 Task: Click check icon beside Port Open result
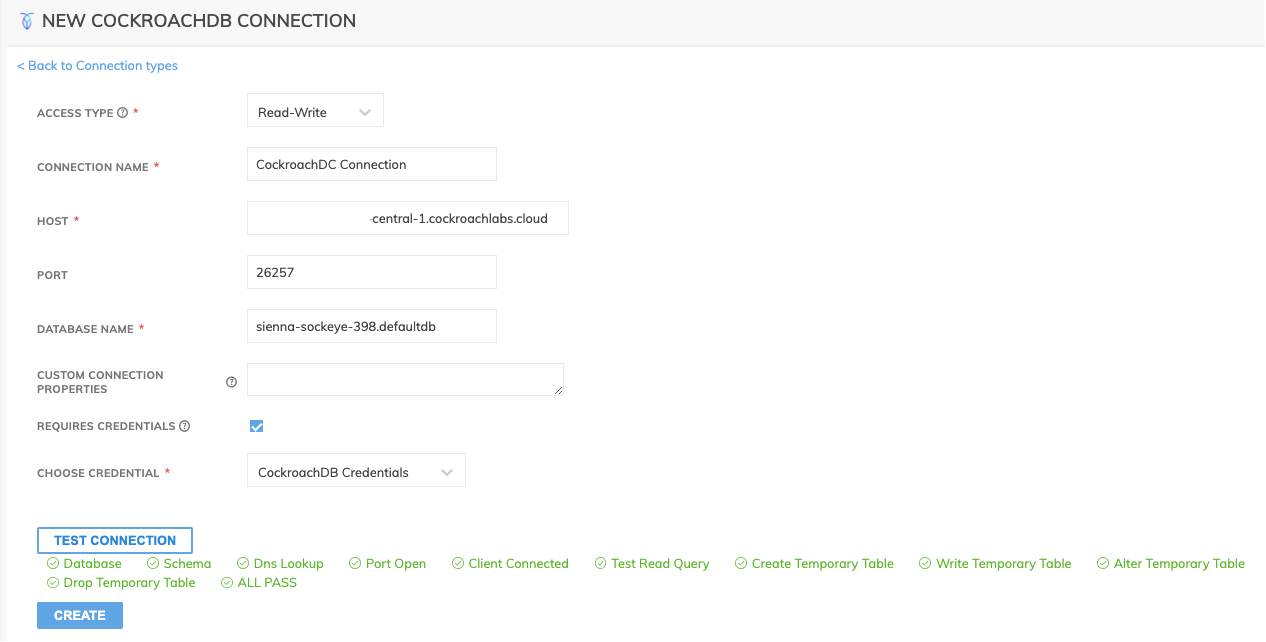pyautogui.click(x=355, y=564)
